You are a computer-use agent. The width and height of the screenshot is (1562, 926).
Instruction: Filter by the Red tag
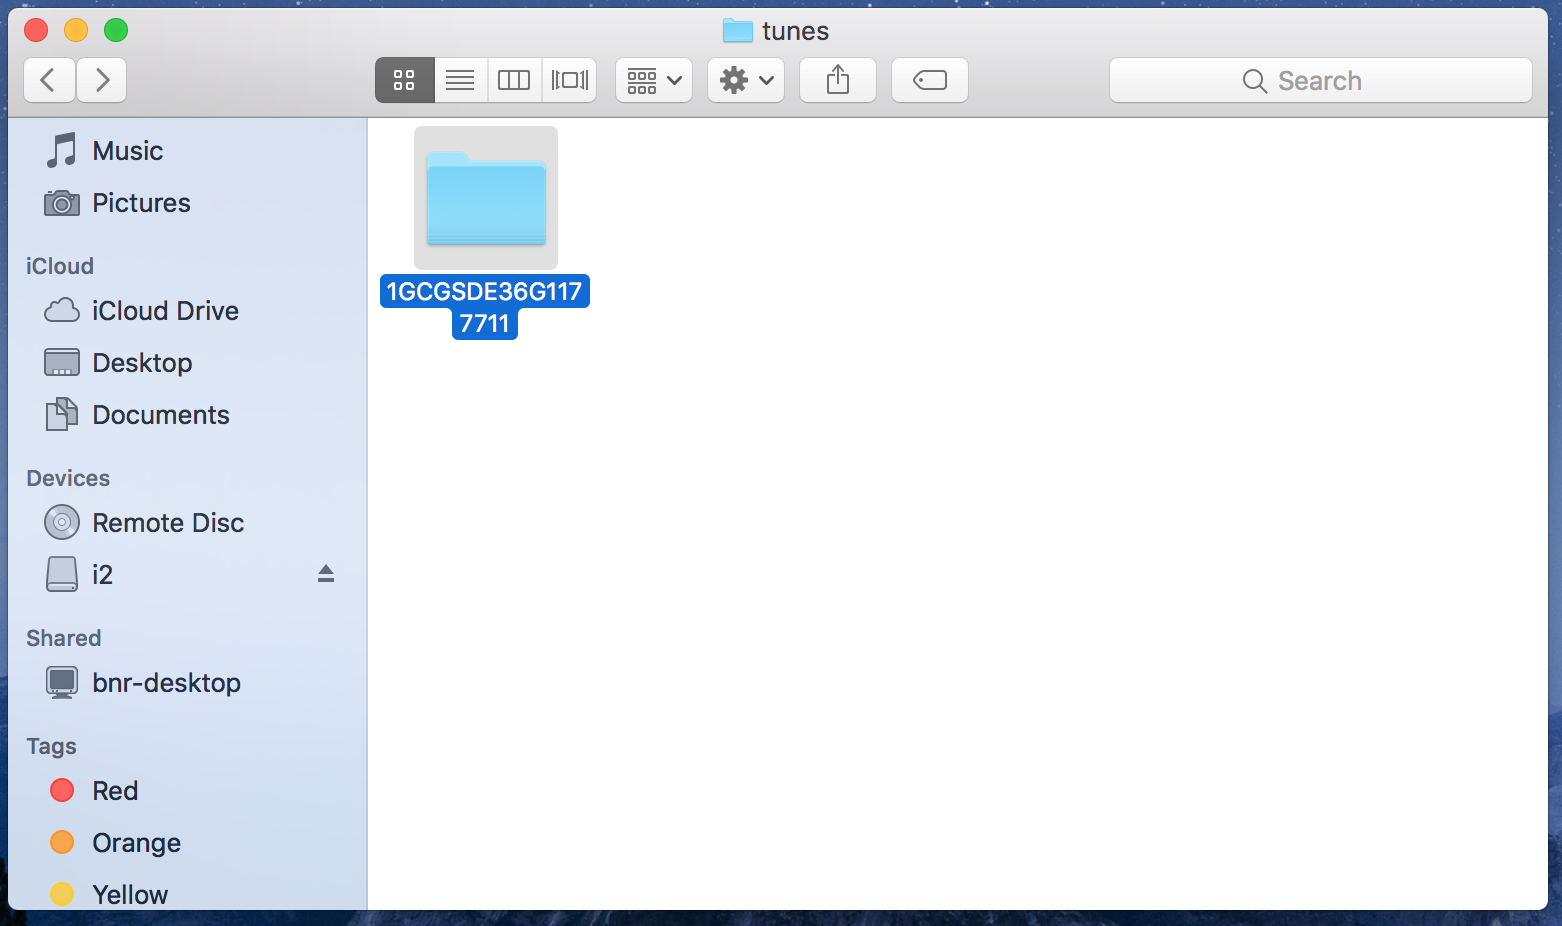pyautogui.click(x=187, y=791)
